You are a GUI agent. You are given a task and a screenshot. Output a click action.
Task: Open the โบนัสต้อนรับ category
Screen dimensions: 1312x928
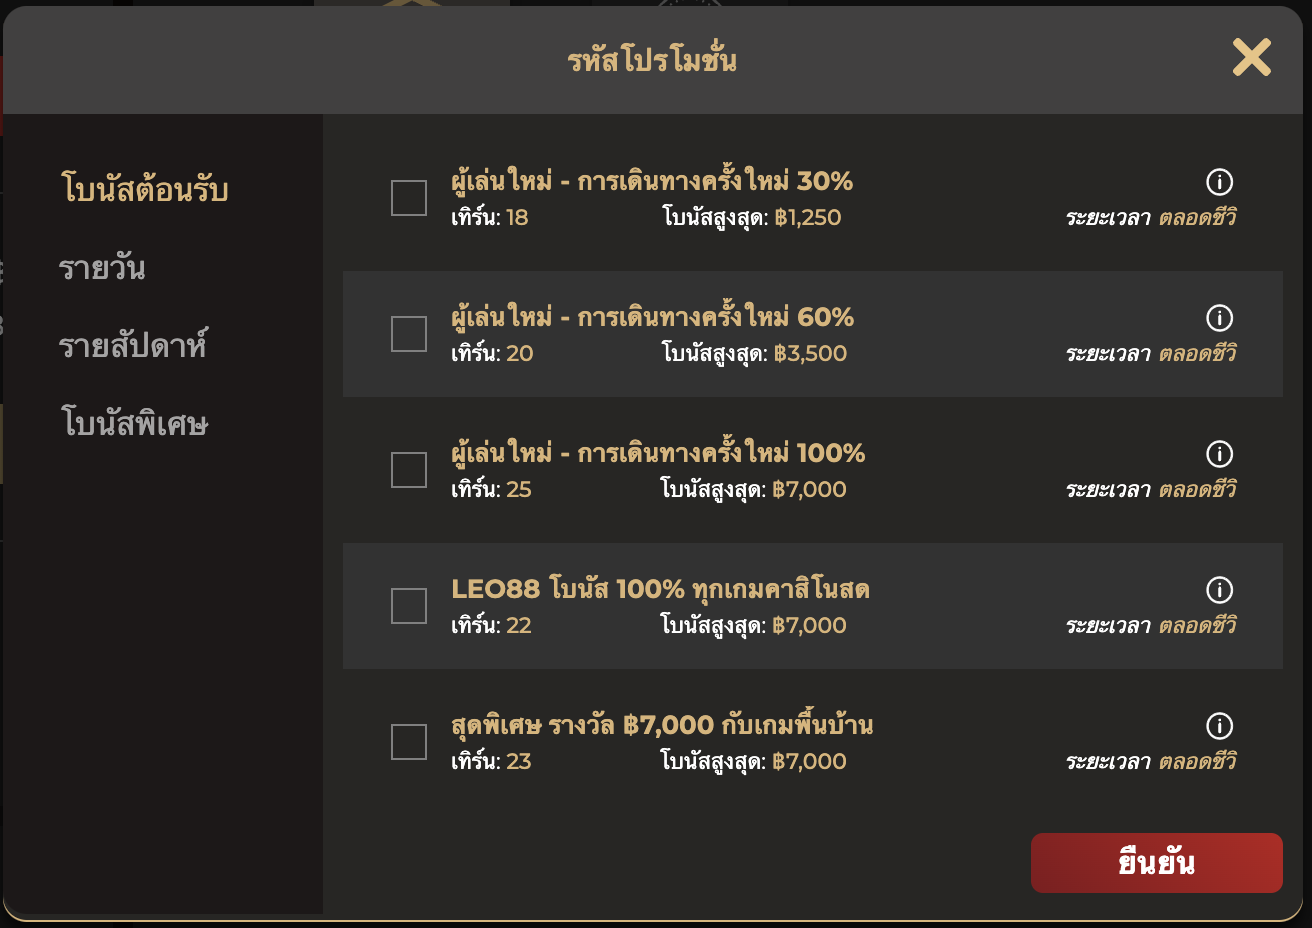pos(145,190)
